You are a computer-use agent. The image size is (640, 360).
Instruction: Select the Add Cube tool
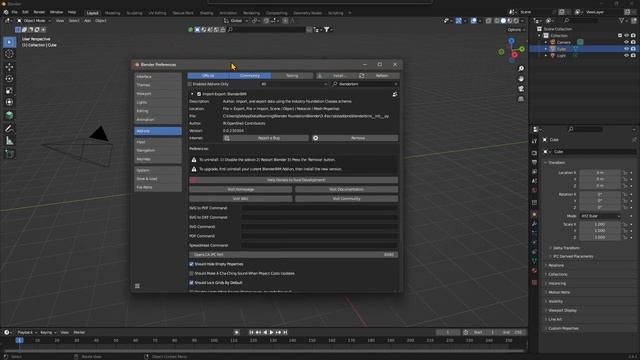[9, 154]
